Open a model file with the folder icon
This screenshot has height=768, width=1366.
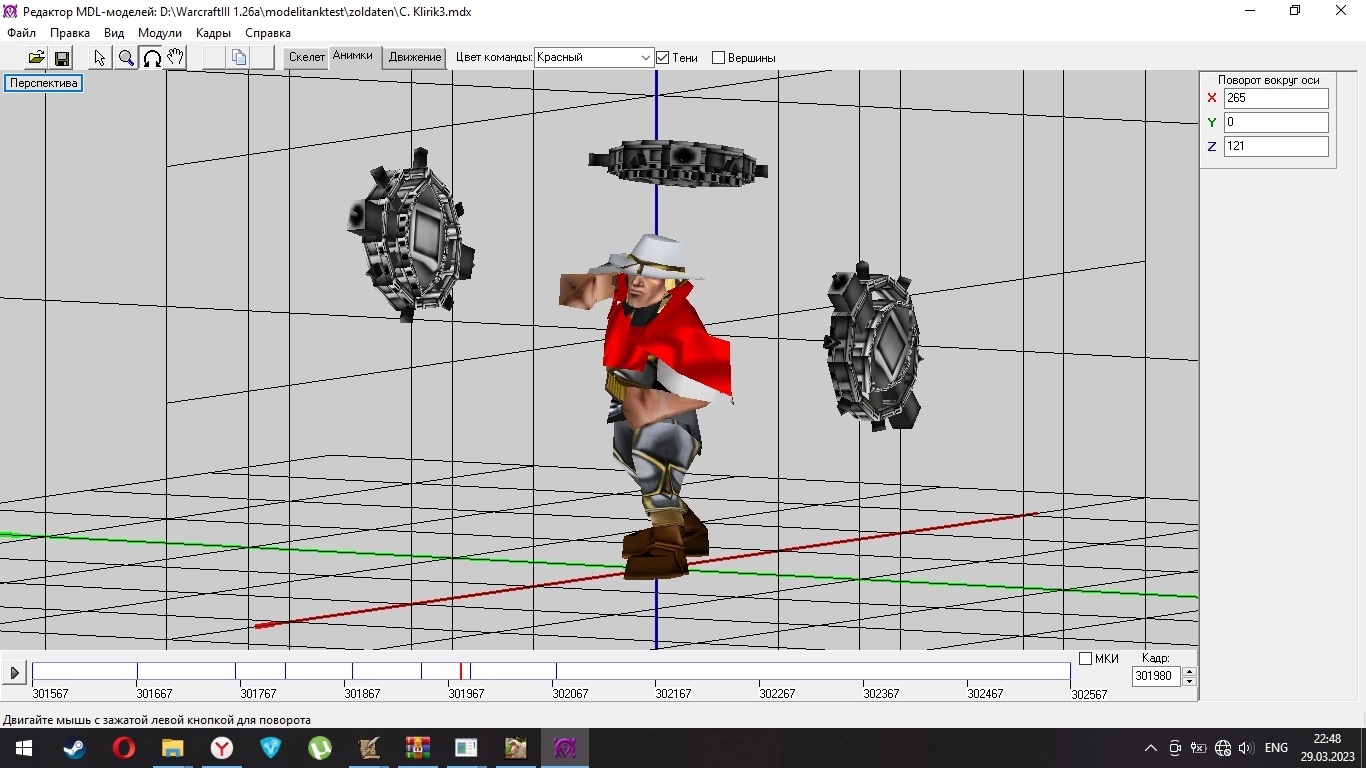[36, 58]
